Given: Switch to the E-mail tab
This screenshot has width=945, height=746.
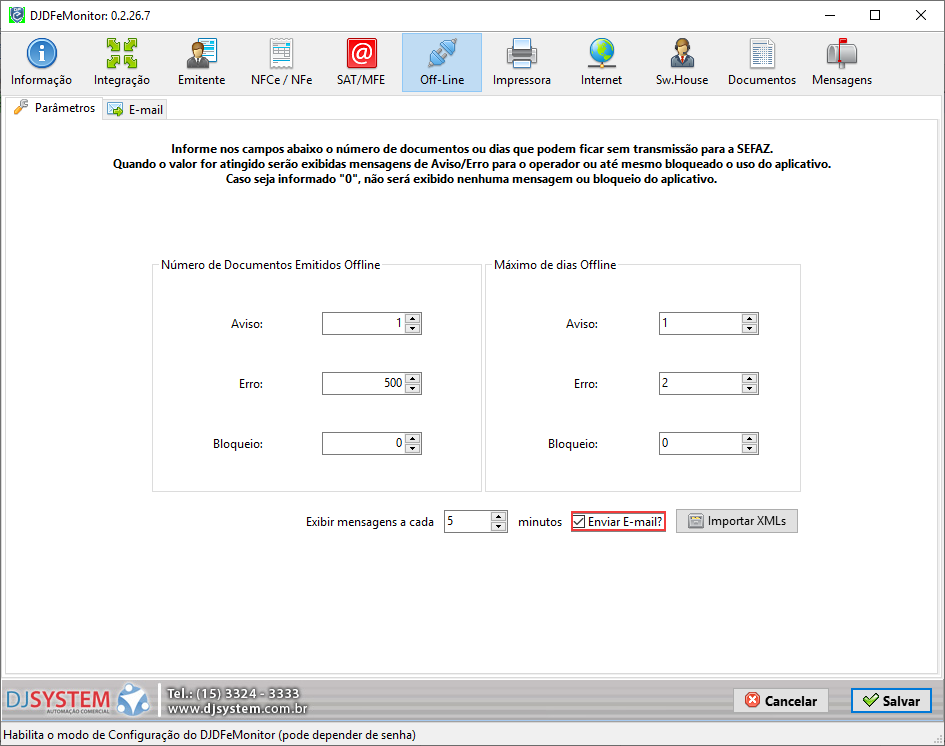Looking at the screenshot, I should click(135, 110).
